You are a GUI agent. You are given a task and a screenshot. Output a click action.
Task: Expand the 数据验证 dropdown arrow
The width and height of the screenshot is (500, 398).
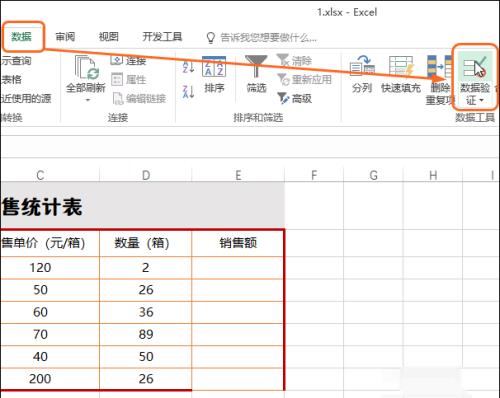point(481,100)
